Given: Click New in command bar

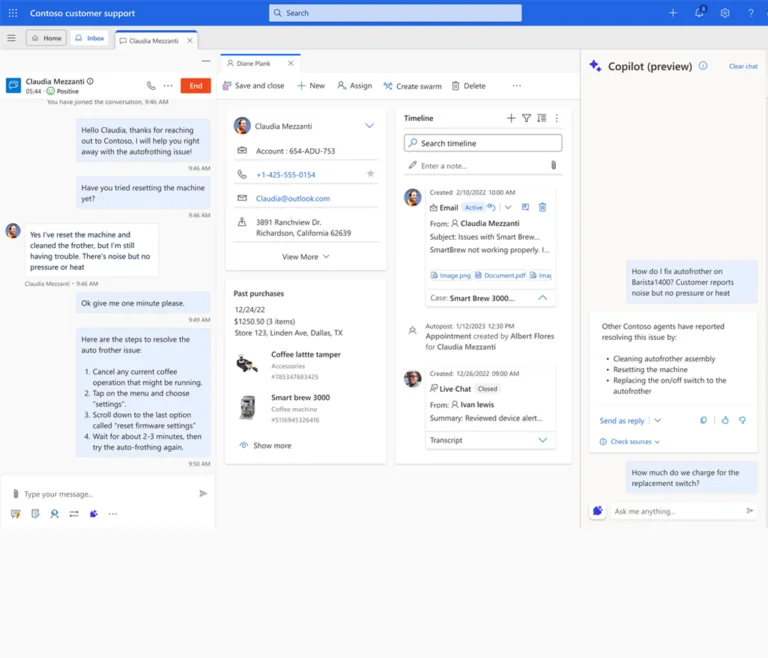Looking at the screenshot, I should pyautogui.click(x=311, y=86).
